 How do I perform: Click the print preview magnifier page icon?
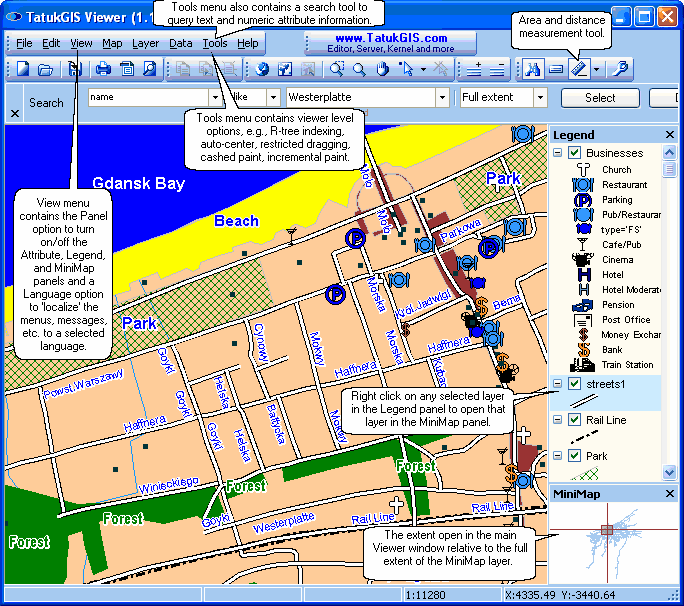click(x=149, y=69)
